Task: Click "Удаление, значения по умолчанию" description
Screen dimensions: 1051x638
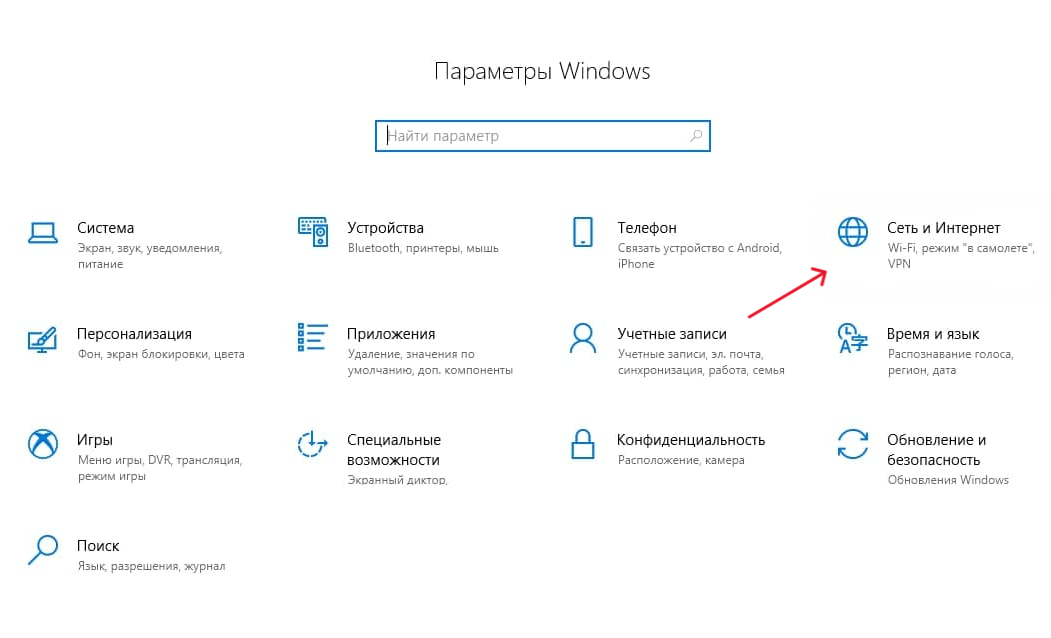Action: (430, 362)
